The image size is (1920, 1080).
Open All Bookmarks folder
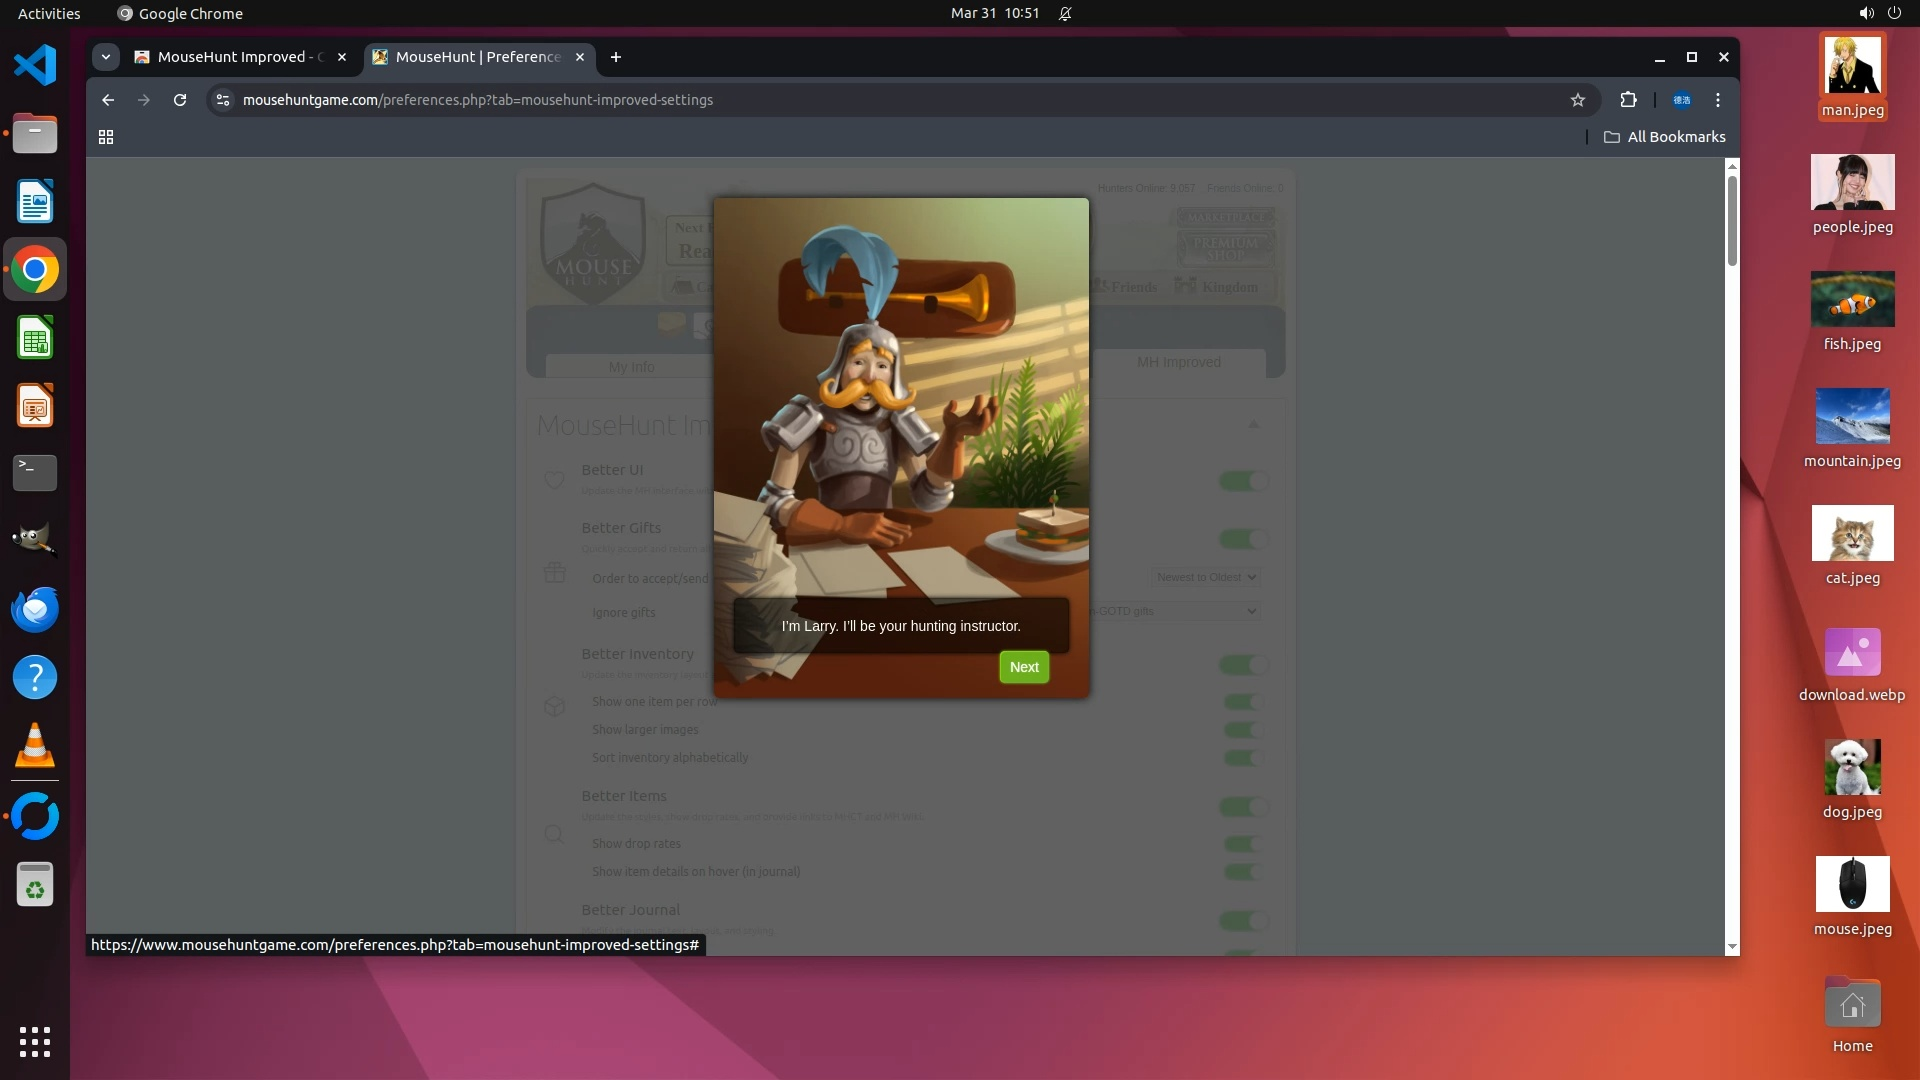1665,137
